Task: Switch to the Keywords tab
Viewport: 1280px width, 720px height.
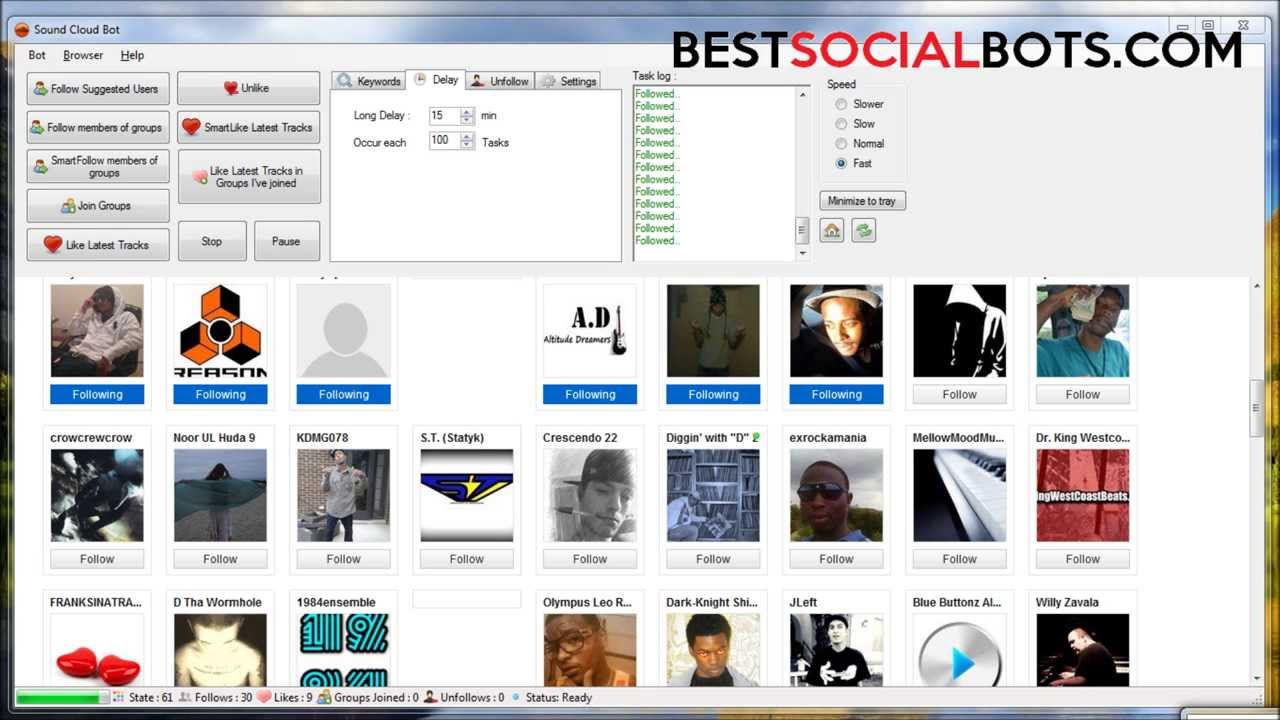Action: 369,81
